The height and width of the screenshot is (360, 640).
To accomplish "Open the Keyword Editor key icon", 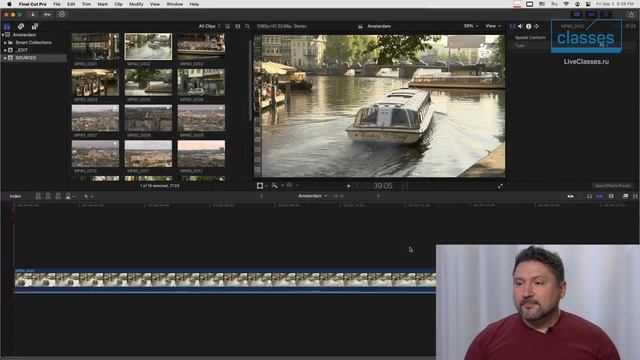I will click(47, 14).
